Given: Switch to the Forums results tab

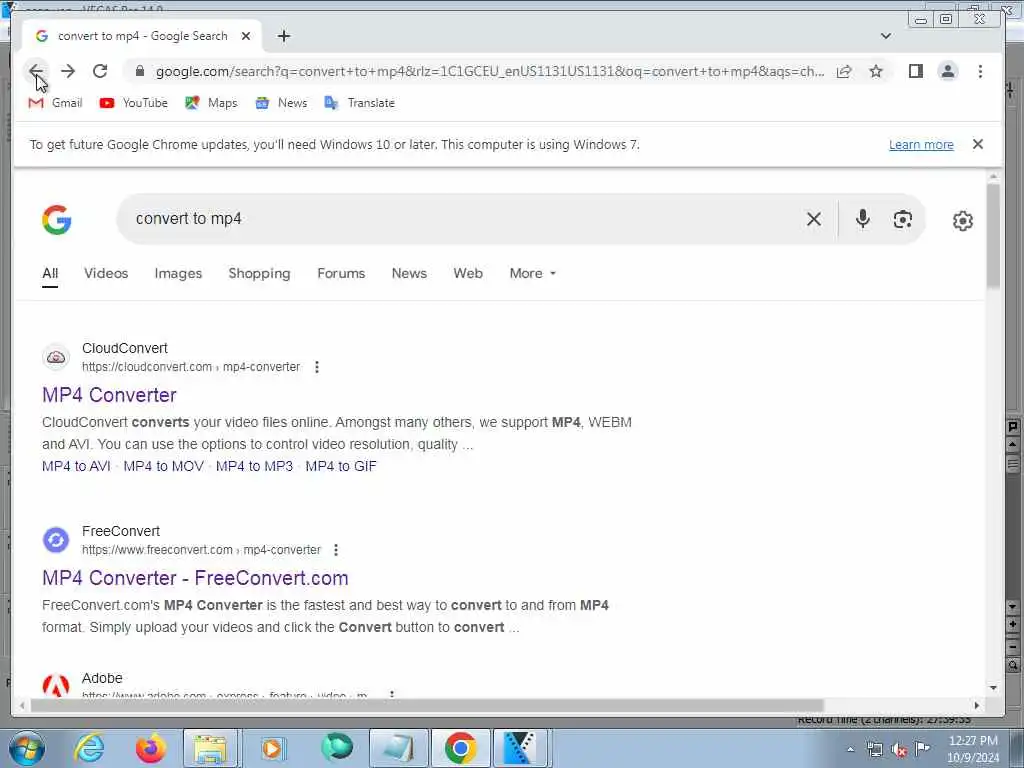Looking at the screenshot, I should coord(341,274).
